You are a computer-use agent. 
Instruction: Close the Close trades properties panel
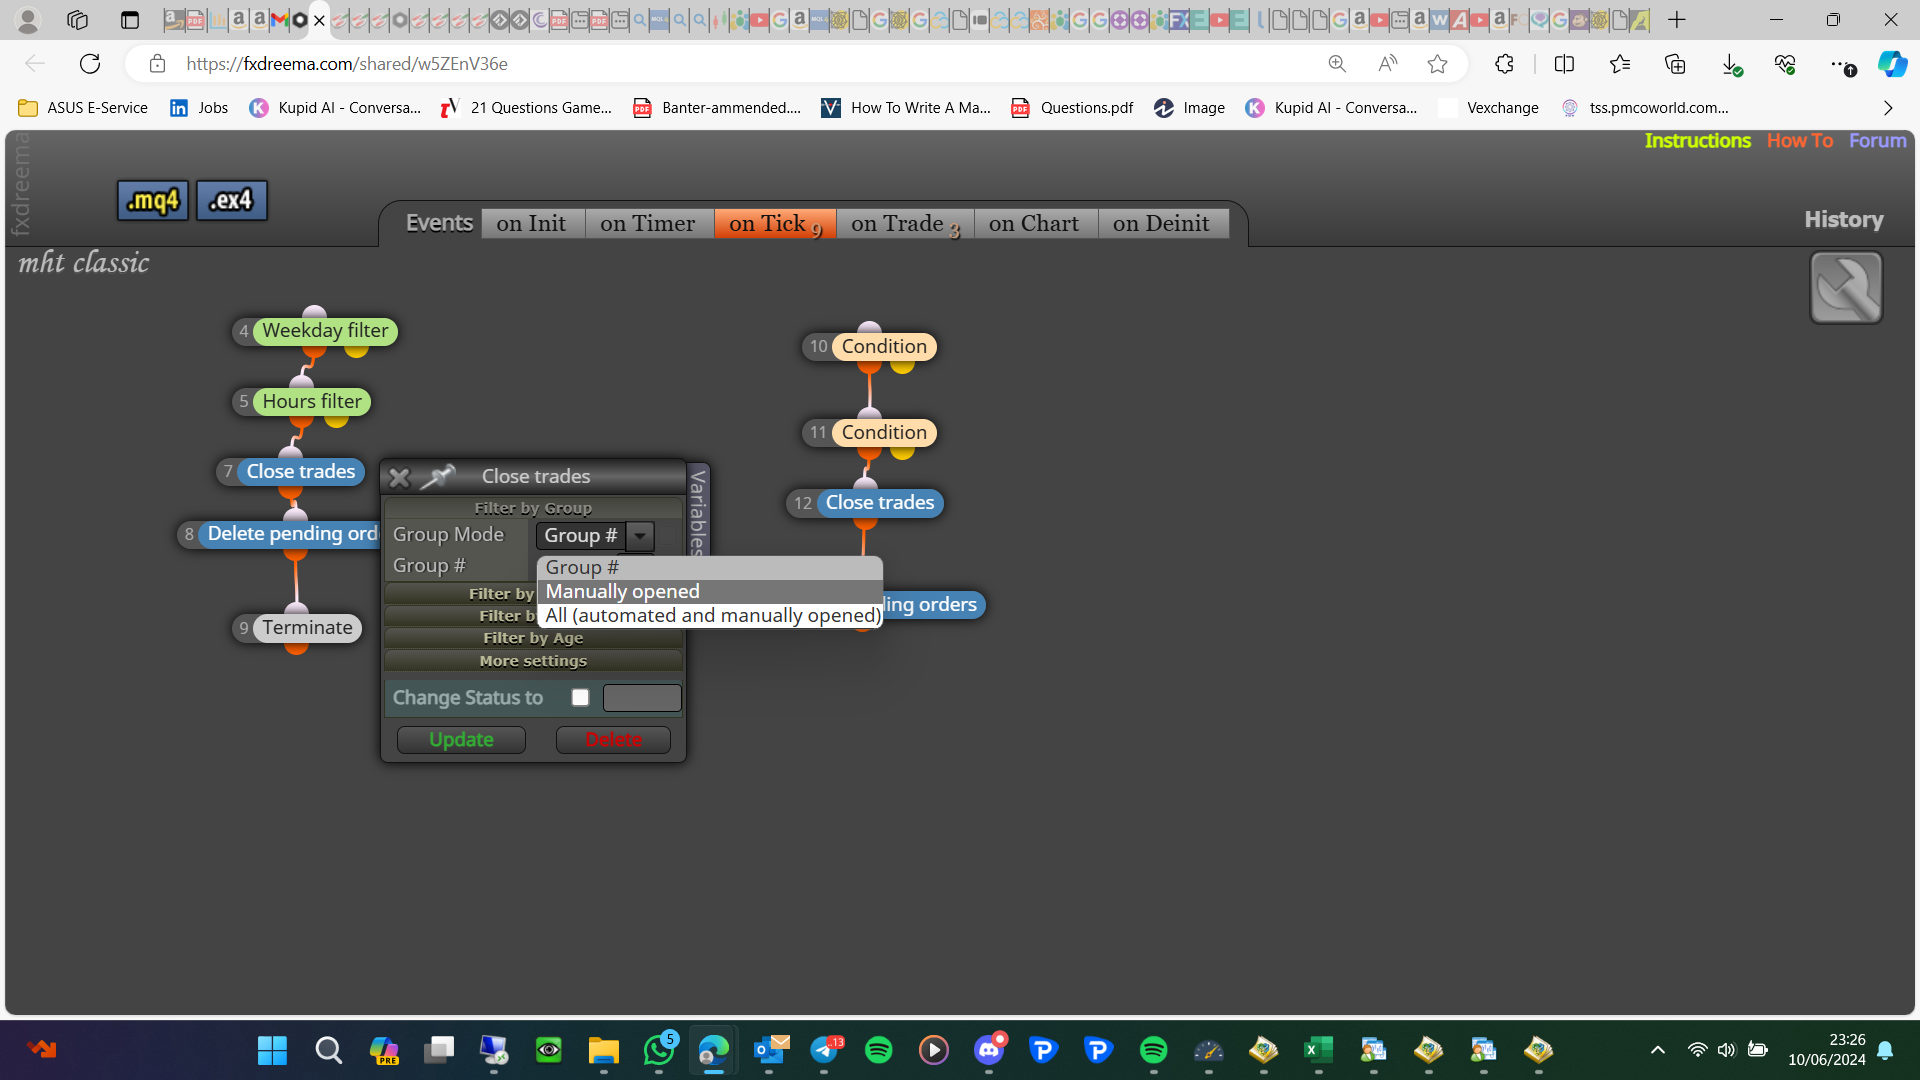coord(399,477)
